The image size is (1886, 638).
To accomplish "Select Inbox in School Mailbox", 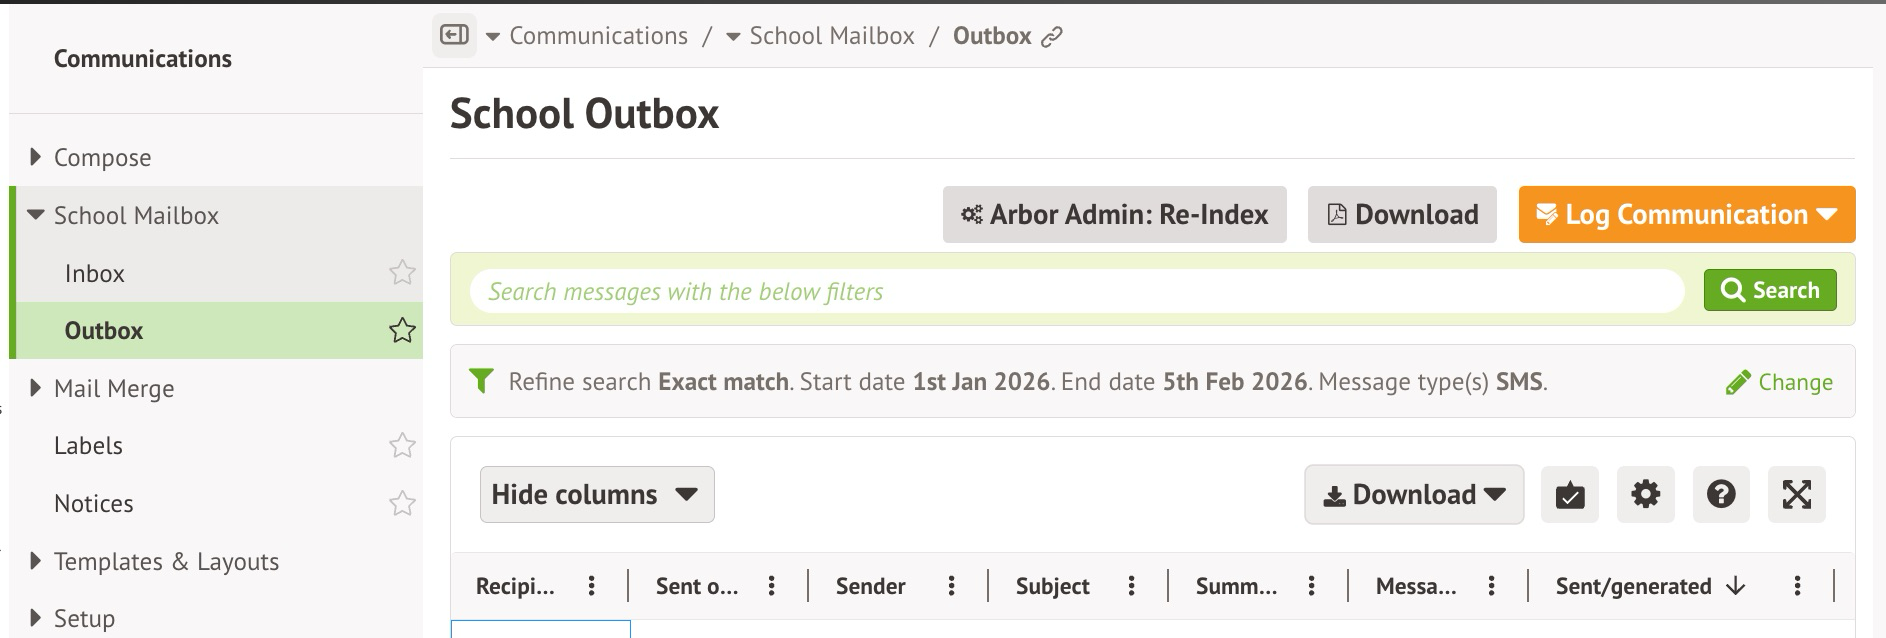I will click(x=95, y=273).
